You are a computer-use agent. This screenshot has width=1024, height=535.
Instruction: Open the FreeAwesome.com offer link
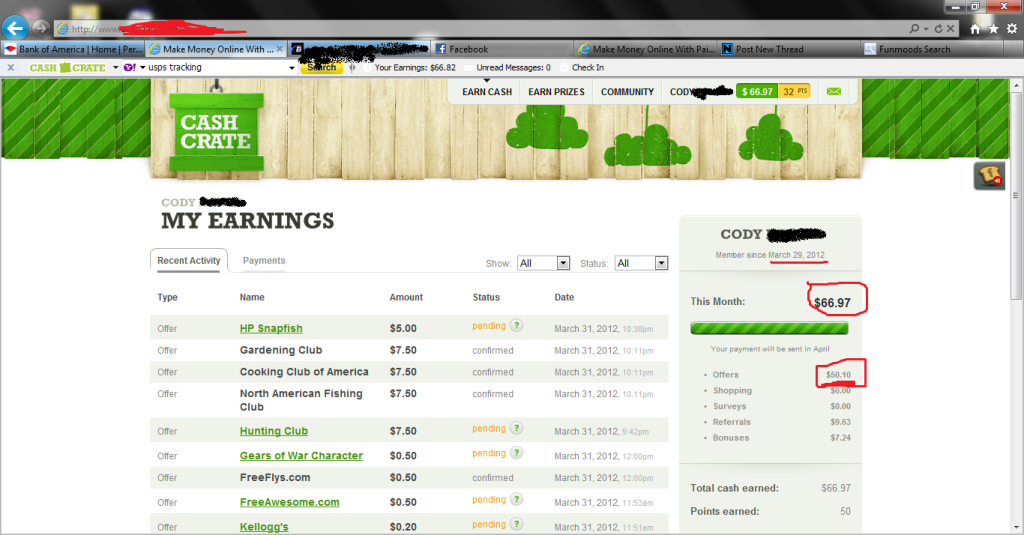pyautogui.click(x=289, y=502)
